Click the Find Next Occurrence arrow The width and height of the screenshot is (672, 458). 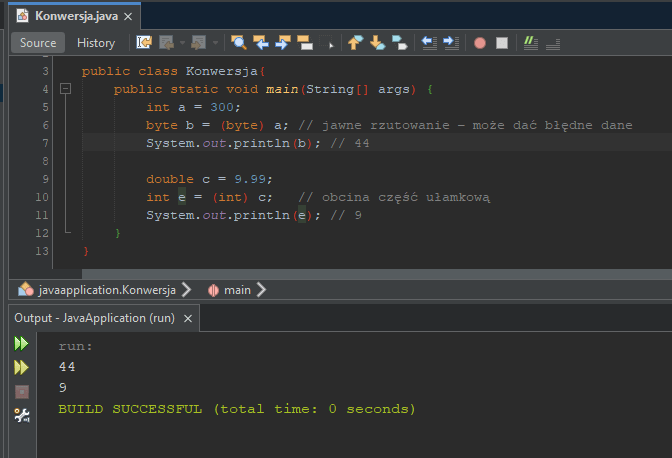coord(283,43)
